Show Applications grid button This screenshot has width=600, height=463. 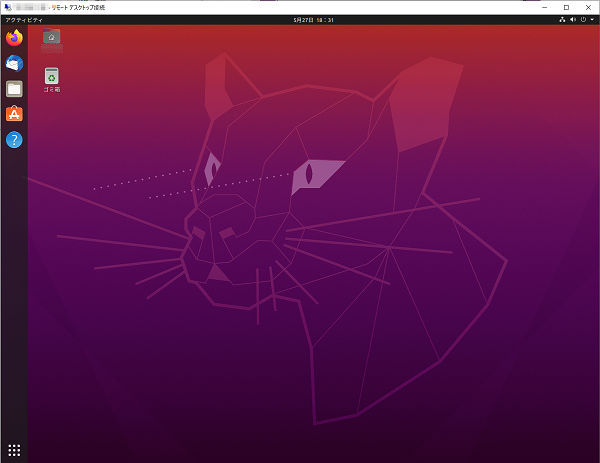14,450
